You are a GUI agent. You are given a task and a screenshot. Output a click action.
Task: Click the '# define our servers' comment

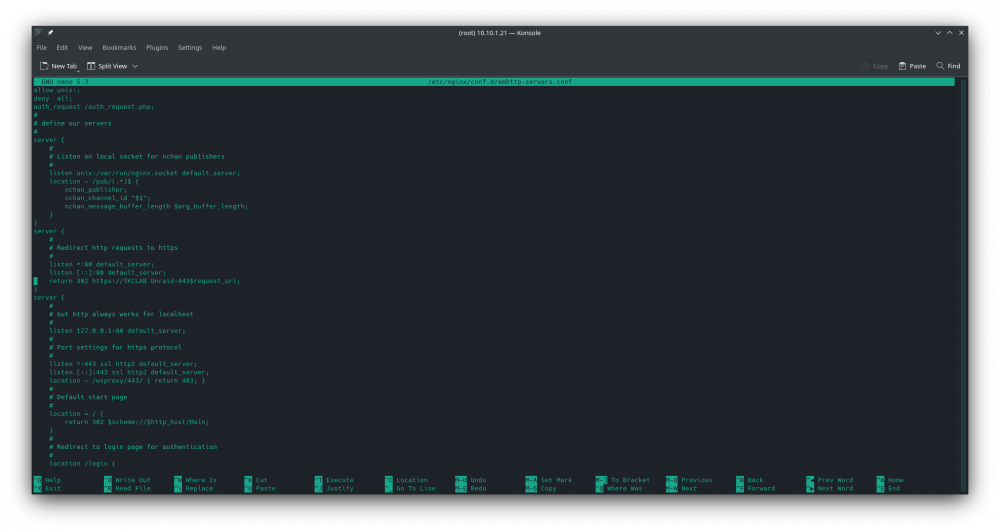tap(72, 123)
